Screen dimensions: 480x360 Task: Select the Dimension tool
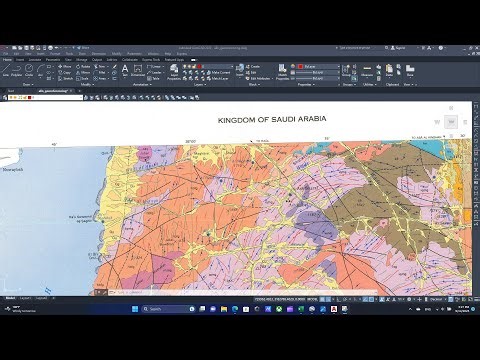coord(137,70)
